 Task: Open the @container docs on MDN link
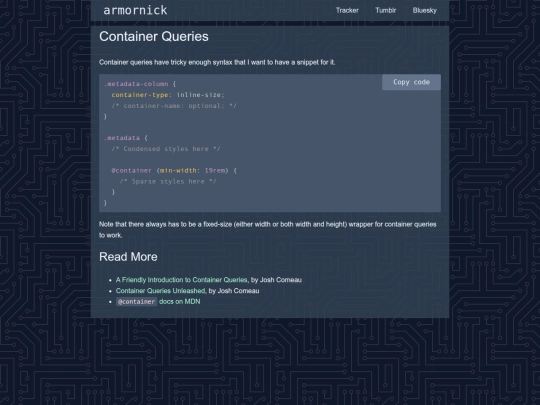[158, 302]
